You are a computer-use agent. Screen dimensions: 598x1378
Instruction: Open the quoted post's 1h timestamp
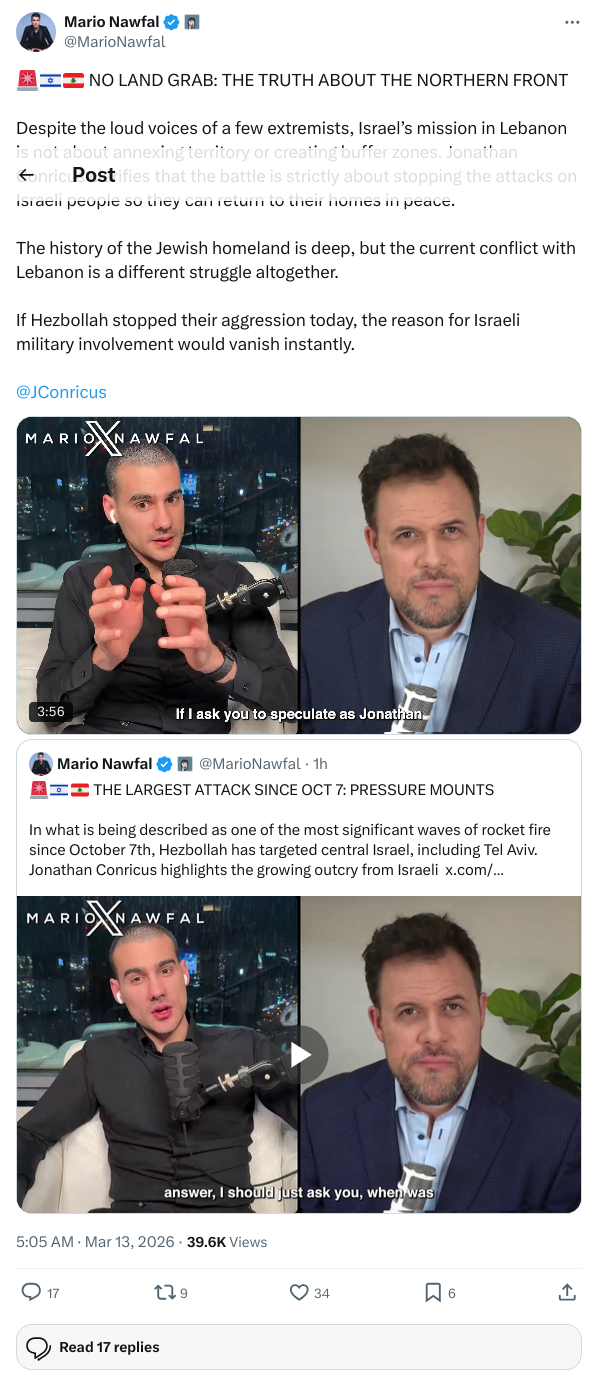(x=320, y=764)
